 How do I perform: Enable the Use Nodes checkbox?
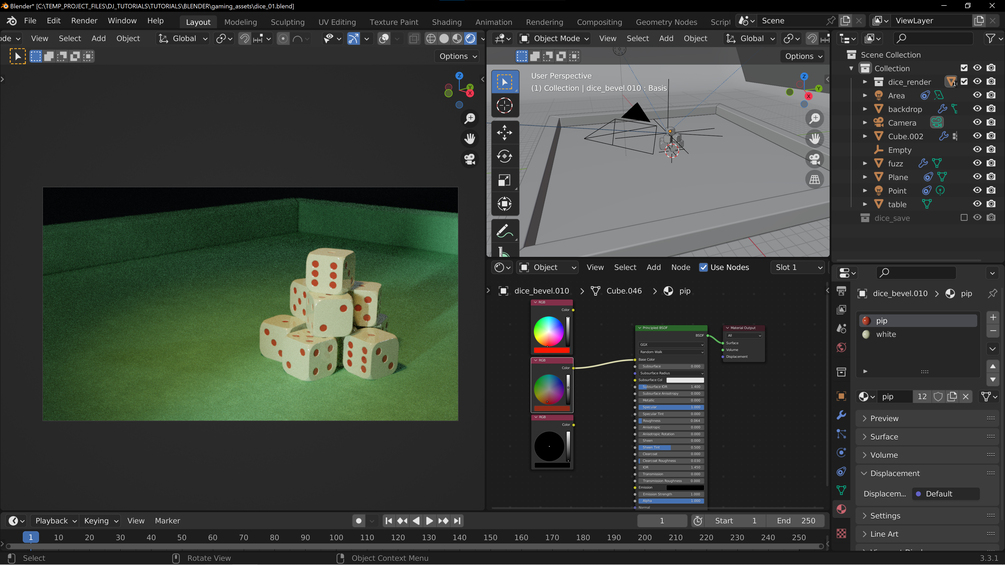pyautogui.click(x=704, y=267)
